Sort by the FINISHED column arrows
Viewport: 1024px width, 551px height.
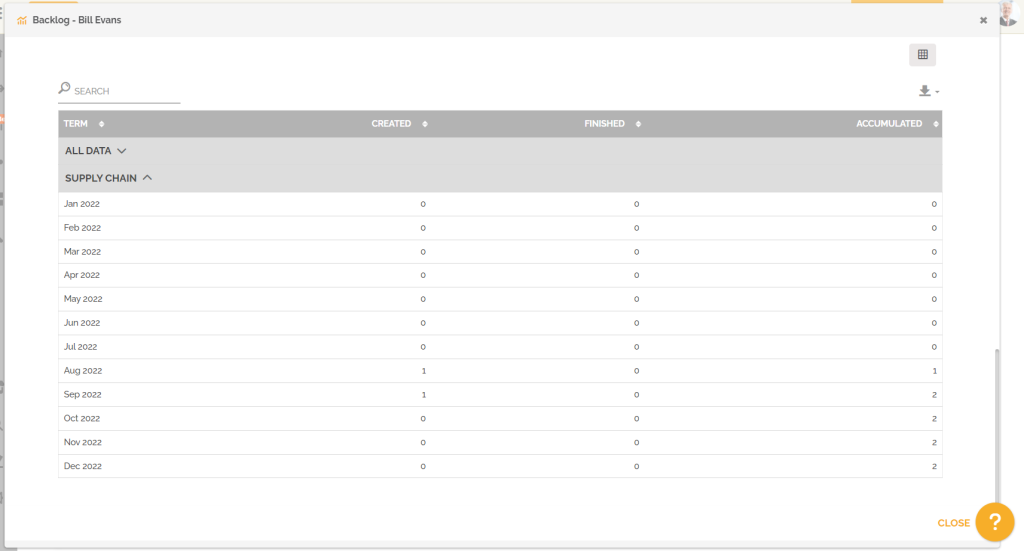coord(638,124)
